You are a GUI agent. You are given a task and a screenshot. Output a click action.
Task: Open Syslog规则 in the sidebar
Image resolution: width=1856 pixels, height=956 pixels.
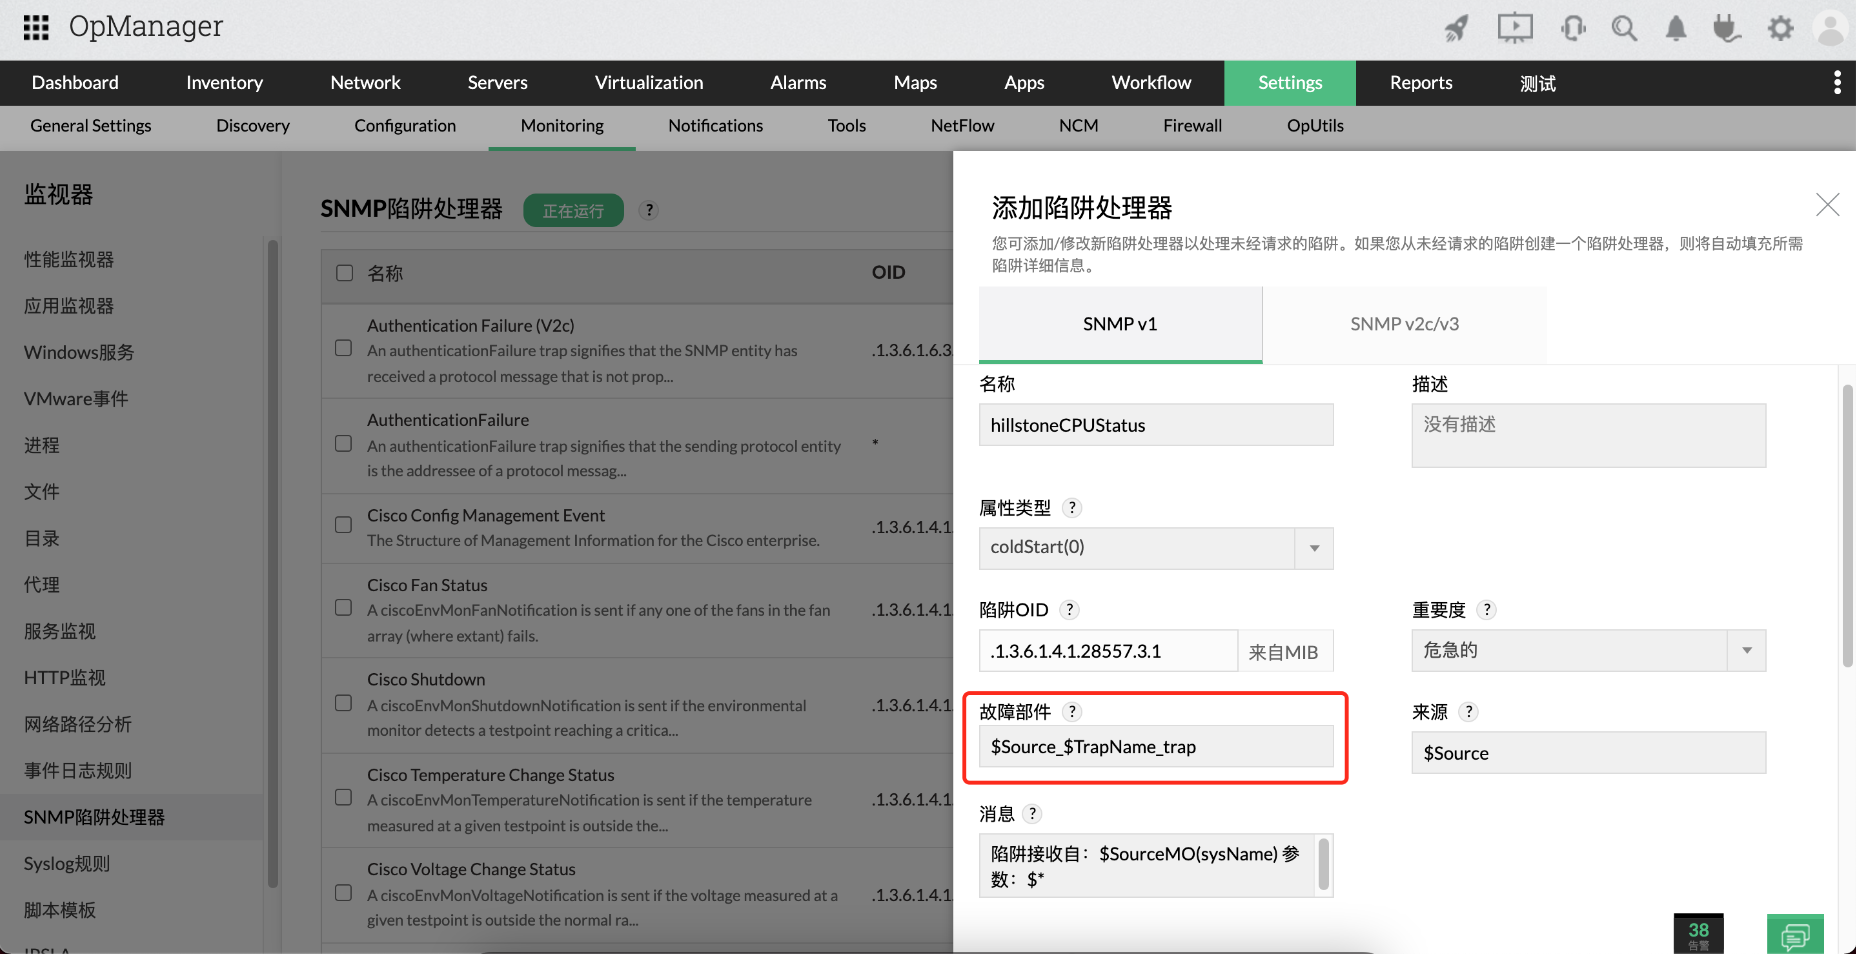[67, 863]
